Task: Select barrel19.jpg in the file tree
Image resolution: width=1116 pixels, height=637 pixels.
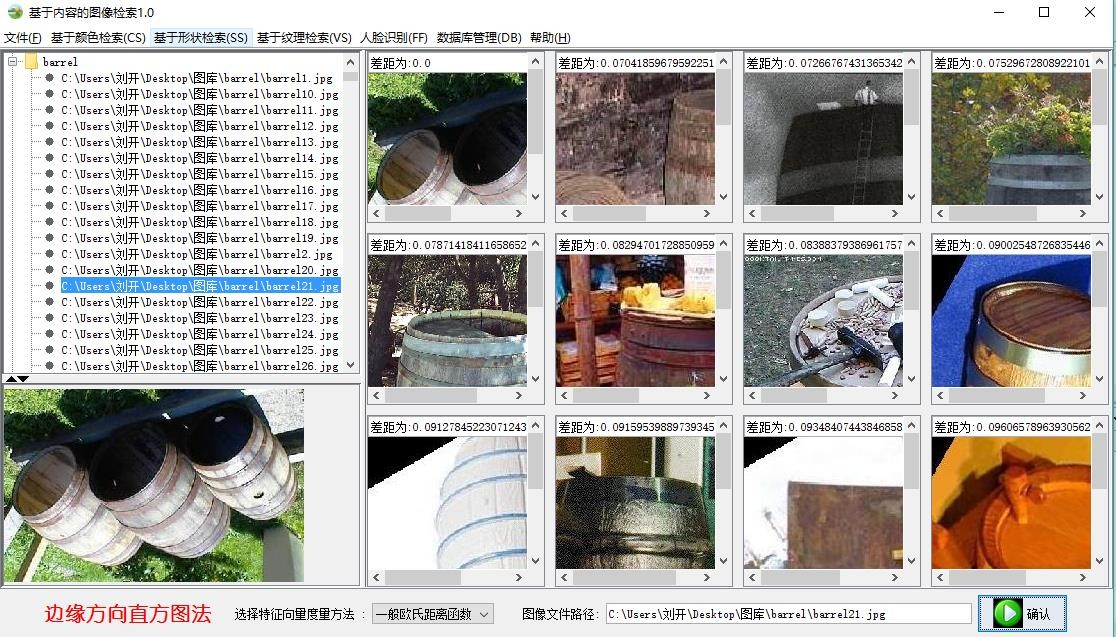Action: tap(199, 238)
